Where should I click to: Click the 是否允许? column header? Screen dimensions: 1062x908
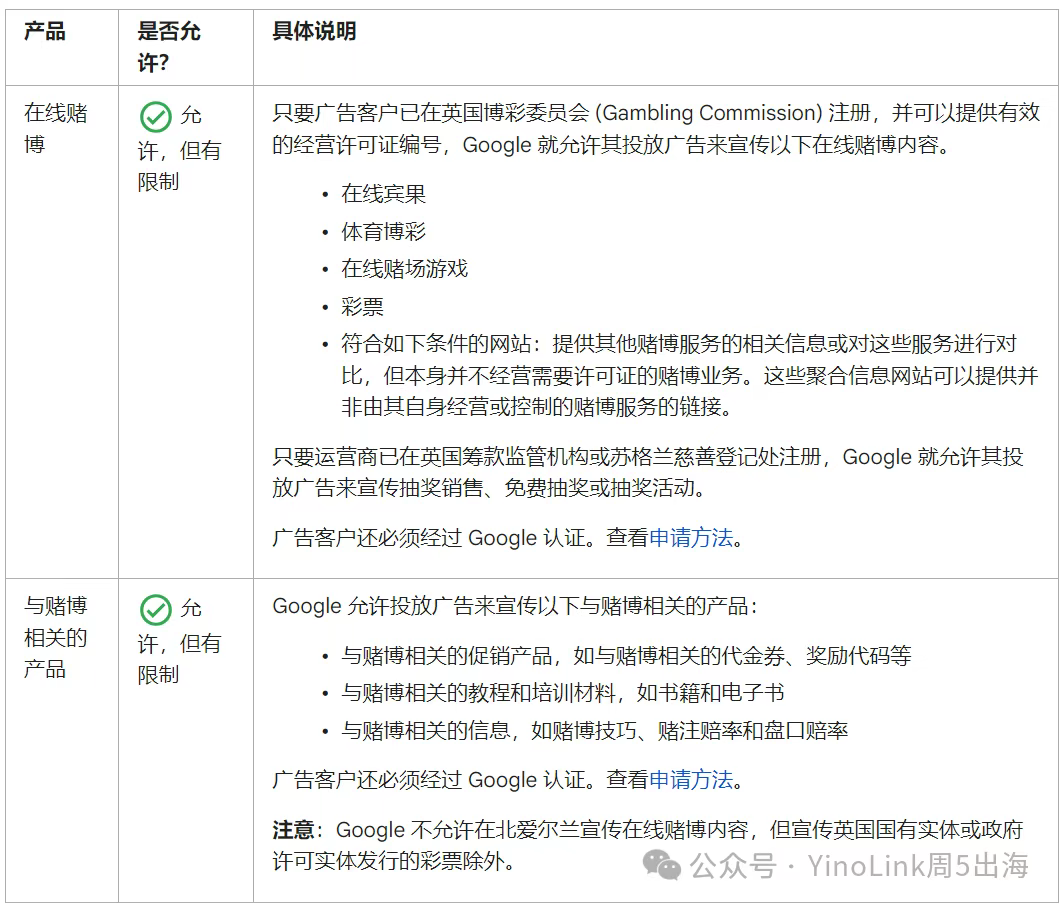pos(169,47)
